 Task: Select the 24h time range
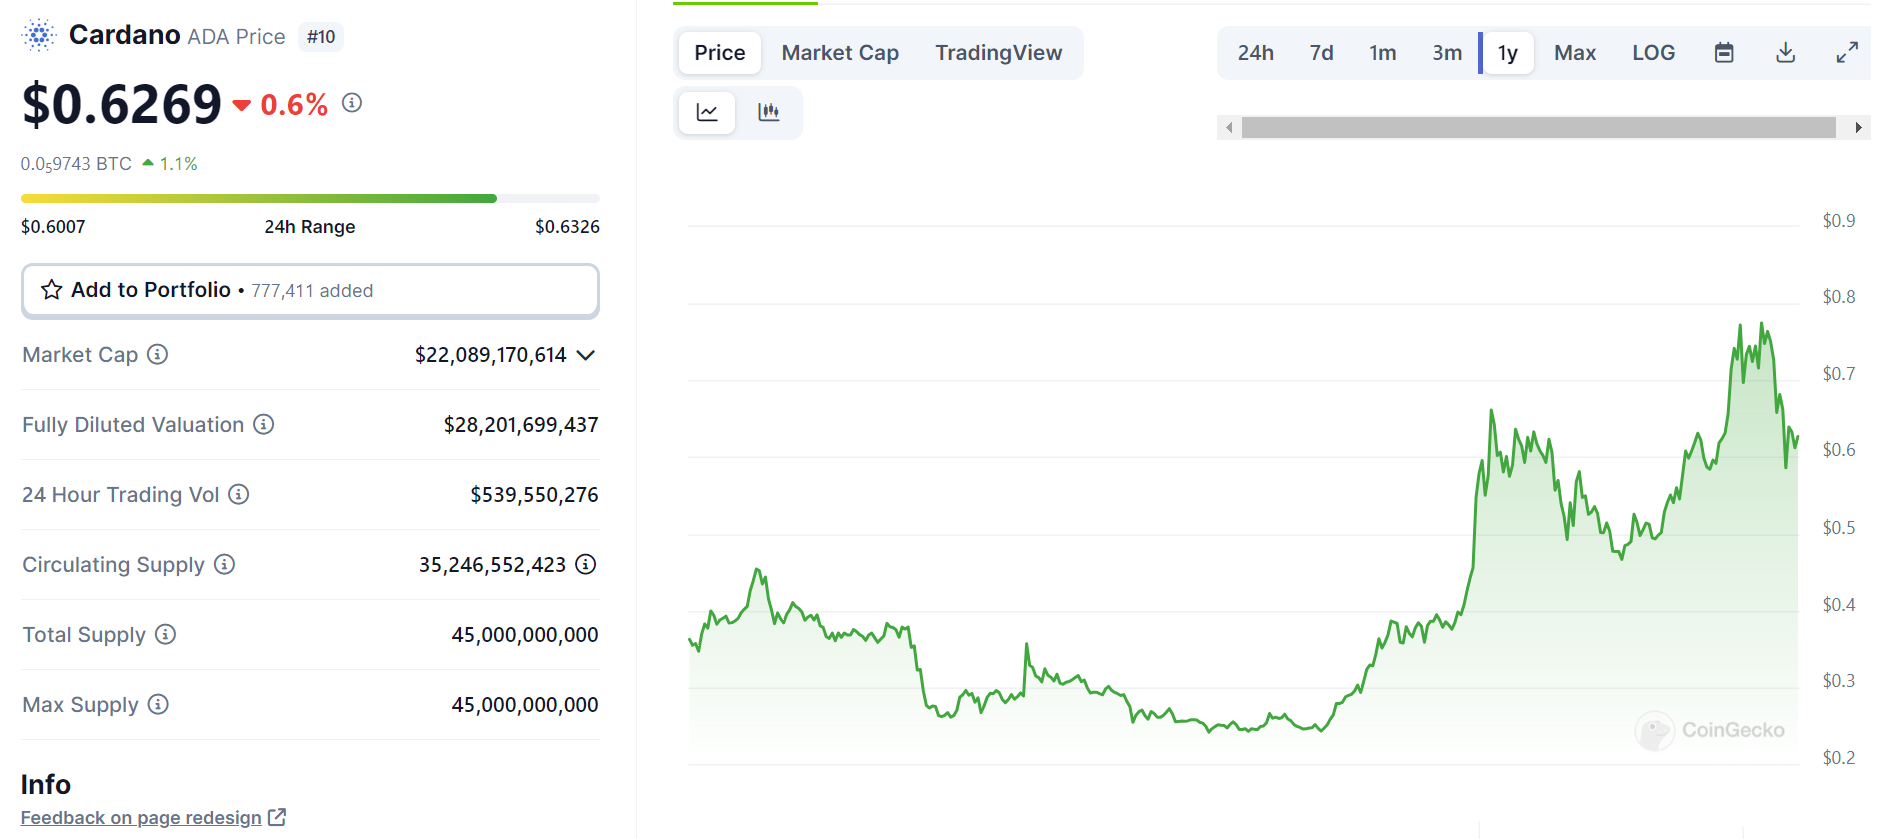point(1255,53)
